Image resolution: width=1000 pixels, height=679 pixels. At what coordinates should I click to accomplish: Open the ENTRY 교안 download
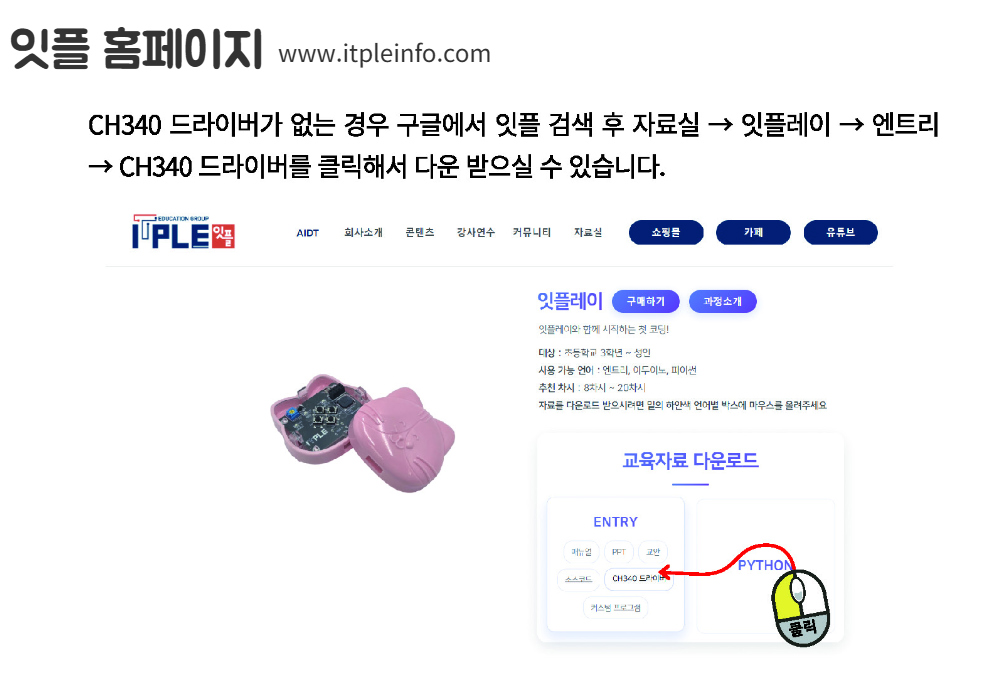(653, 551)
